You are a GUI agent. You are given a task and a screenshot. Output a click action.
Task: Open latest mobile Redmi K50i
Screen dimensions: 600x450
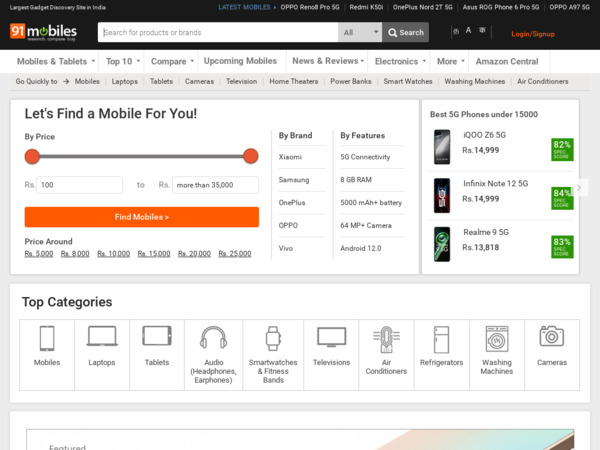pyautogui.click(x=366, y=7)
